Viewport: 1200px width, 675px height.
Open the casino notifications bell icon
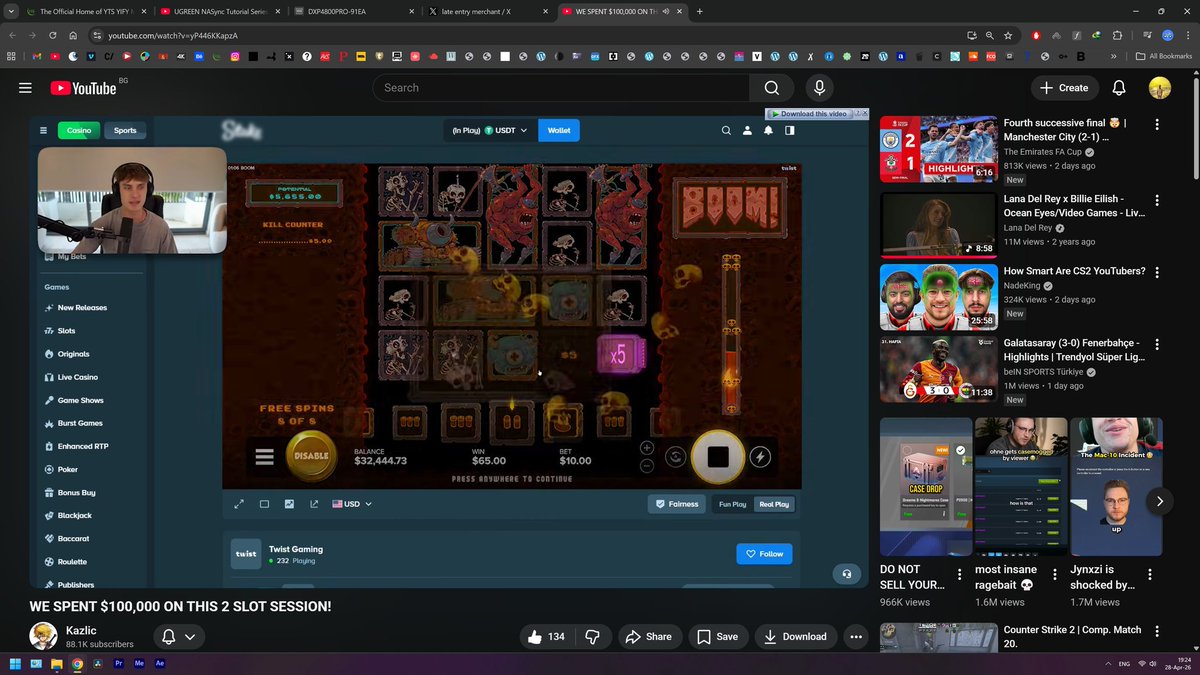pos(768,130)
